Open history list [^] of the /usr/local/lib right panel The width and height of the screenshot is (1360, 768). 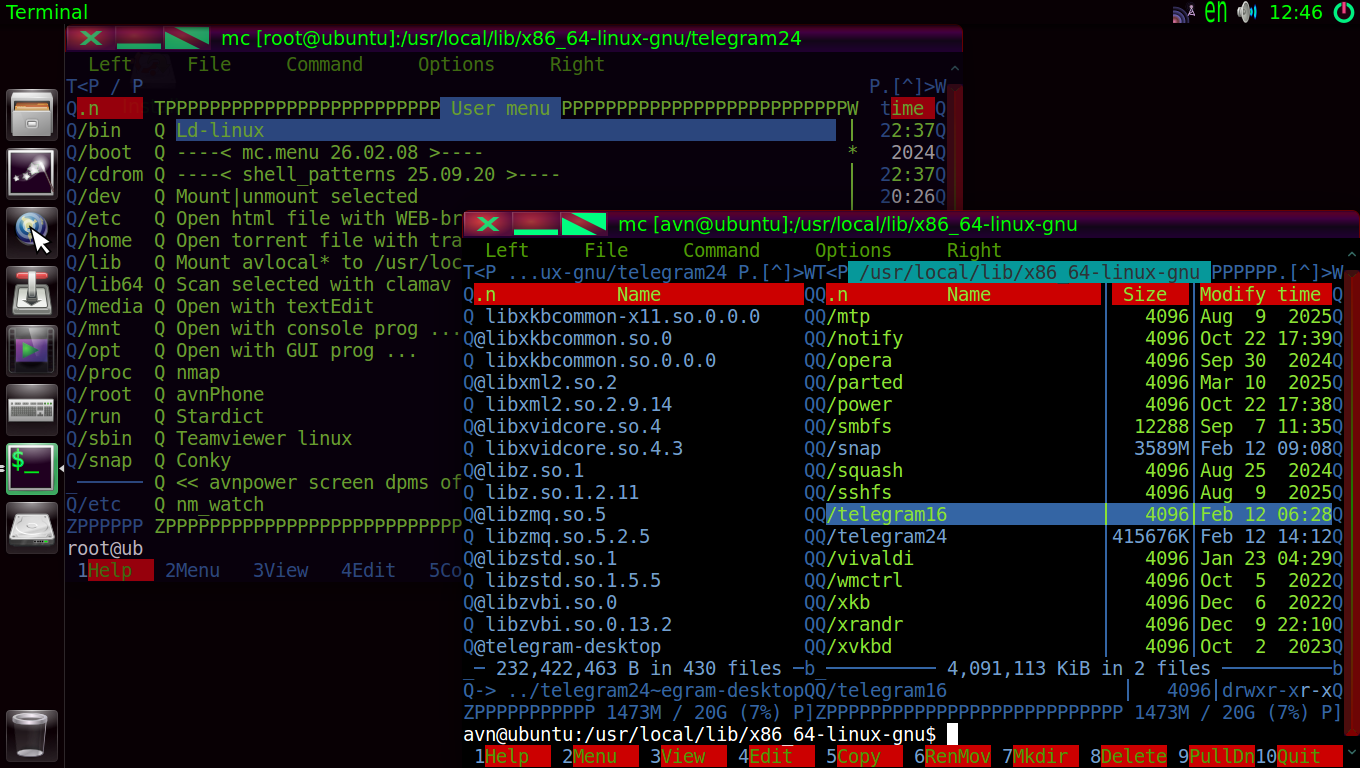[x=1303, y=272]
